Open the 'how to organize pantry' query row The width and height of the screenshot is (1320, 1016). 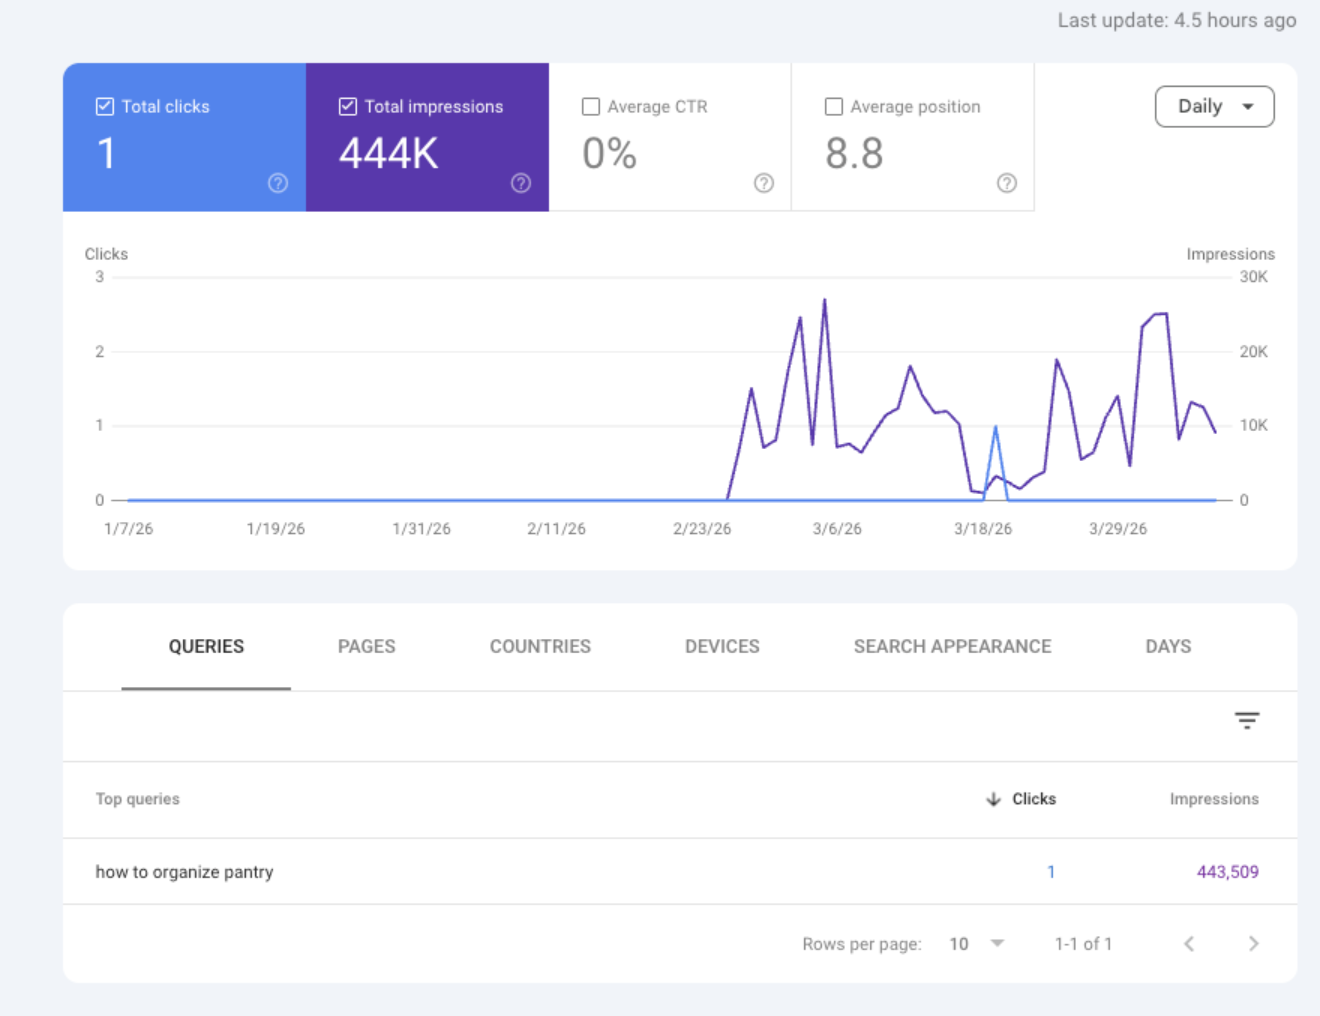[680, 871]
